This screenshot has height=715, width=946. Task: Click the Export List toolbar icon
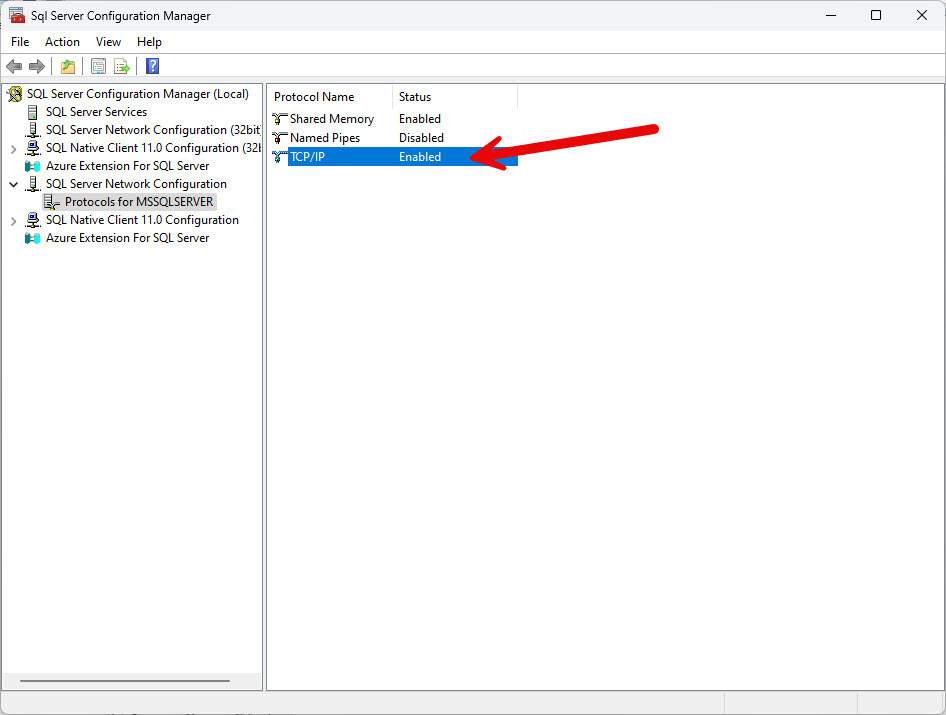coord(122,67)
